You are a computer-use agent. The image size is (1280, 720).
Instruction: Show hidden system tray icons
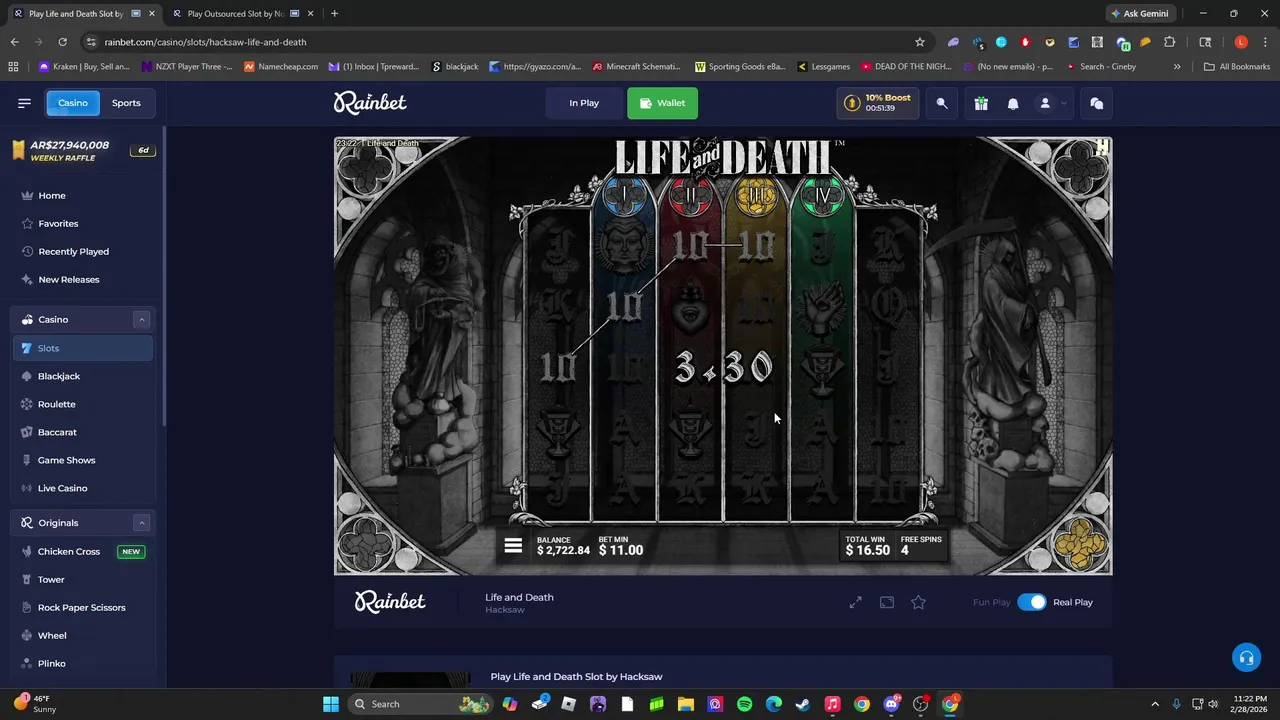(1155, 704)
